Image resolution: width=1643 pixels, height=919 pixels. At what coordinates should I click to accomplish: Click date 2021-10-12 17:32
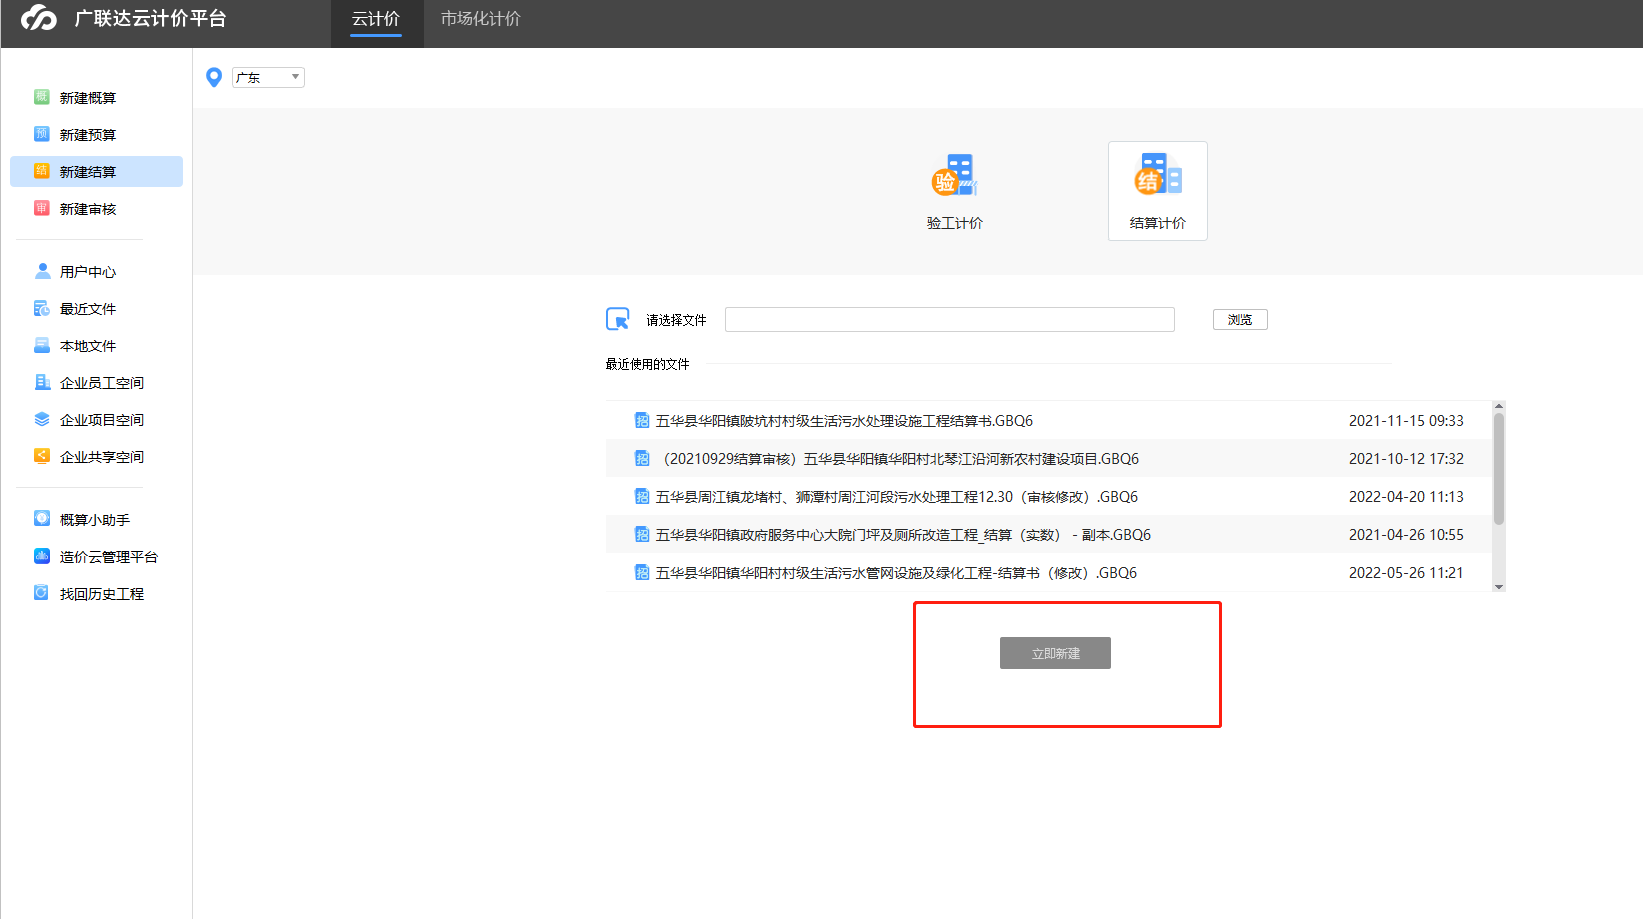[1406, 459]
